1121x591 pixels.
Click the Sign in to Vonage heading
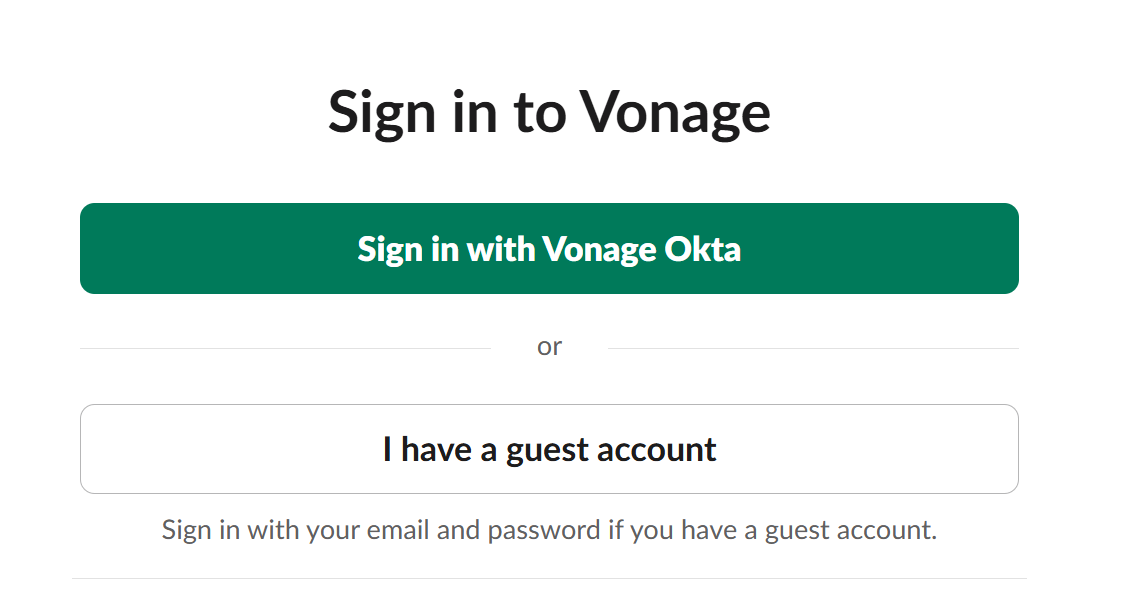tap(548, 111)
